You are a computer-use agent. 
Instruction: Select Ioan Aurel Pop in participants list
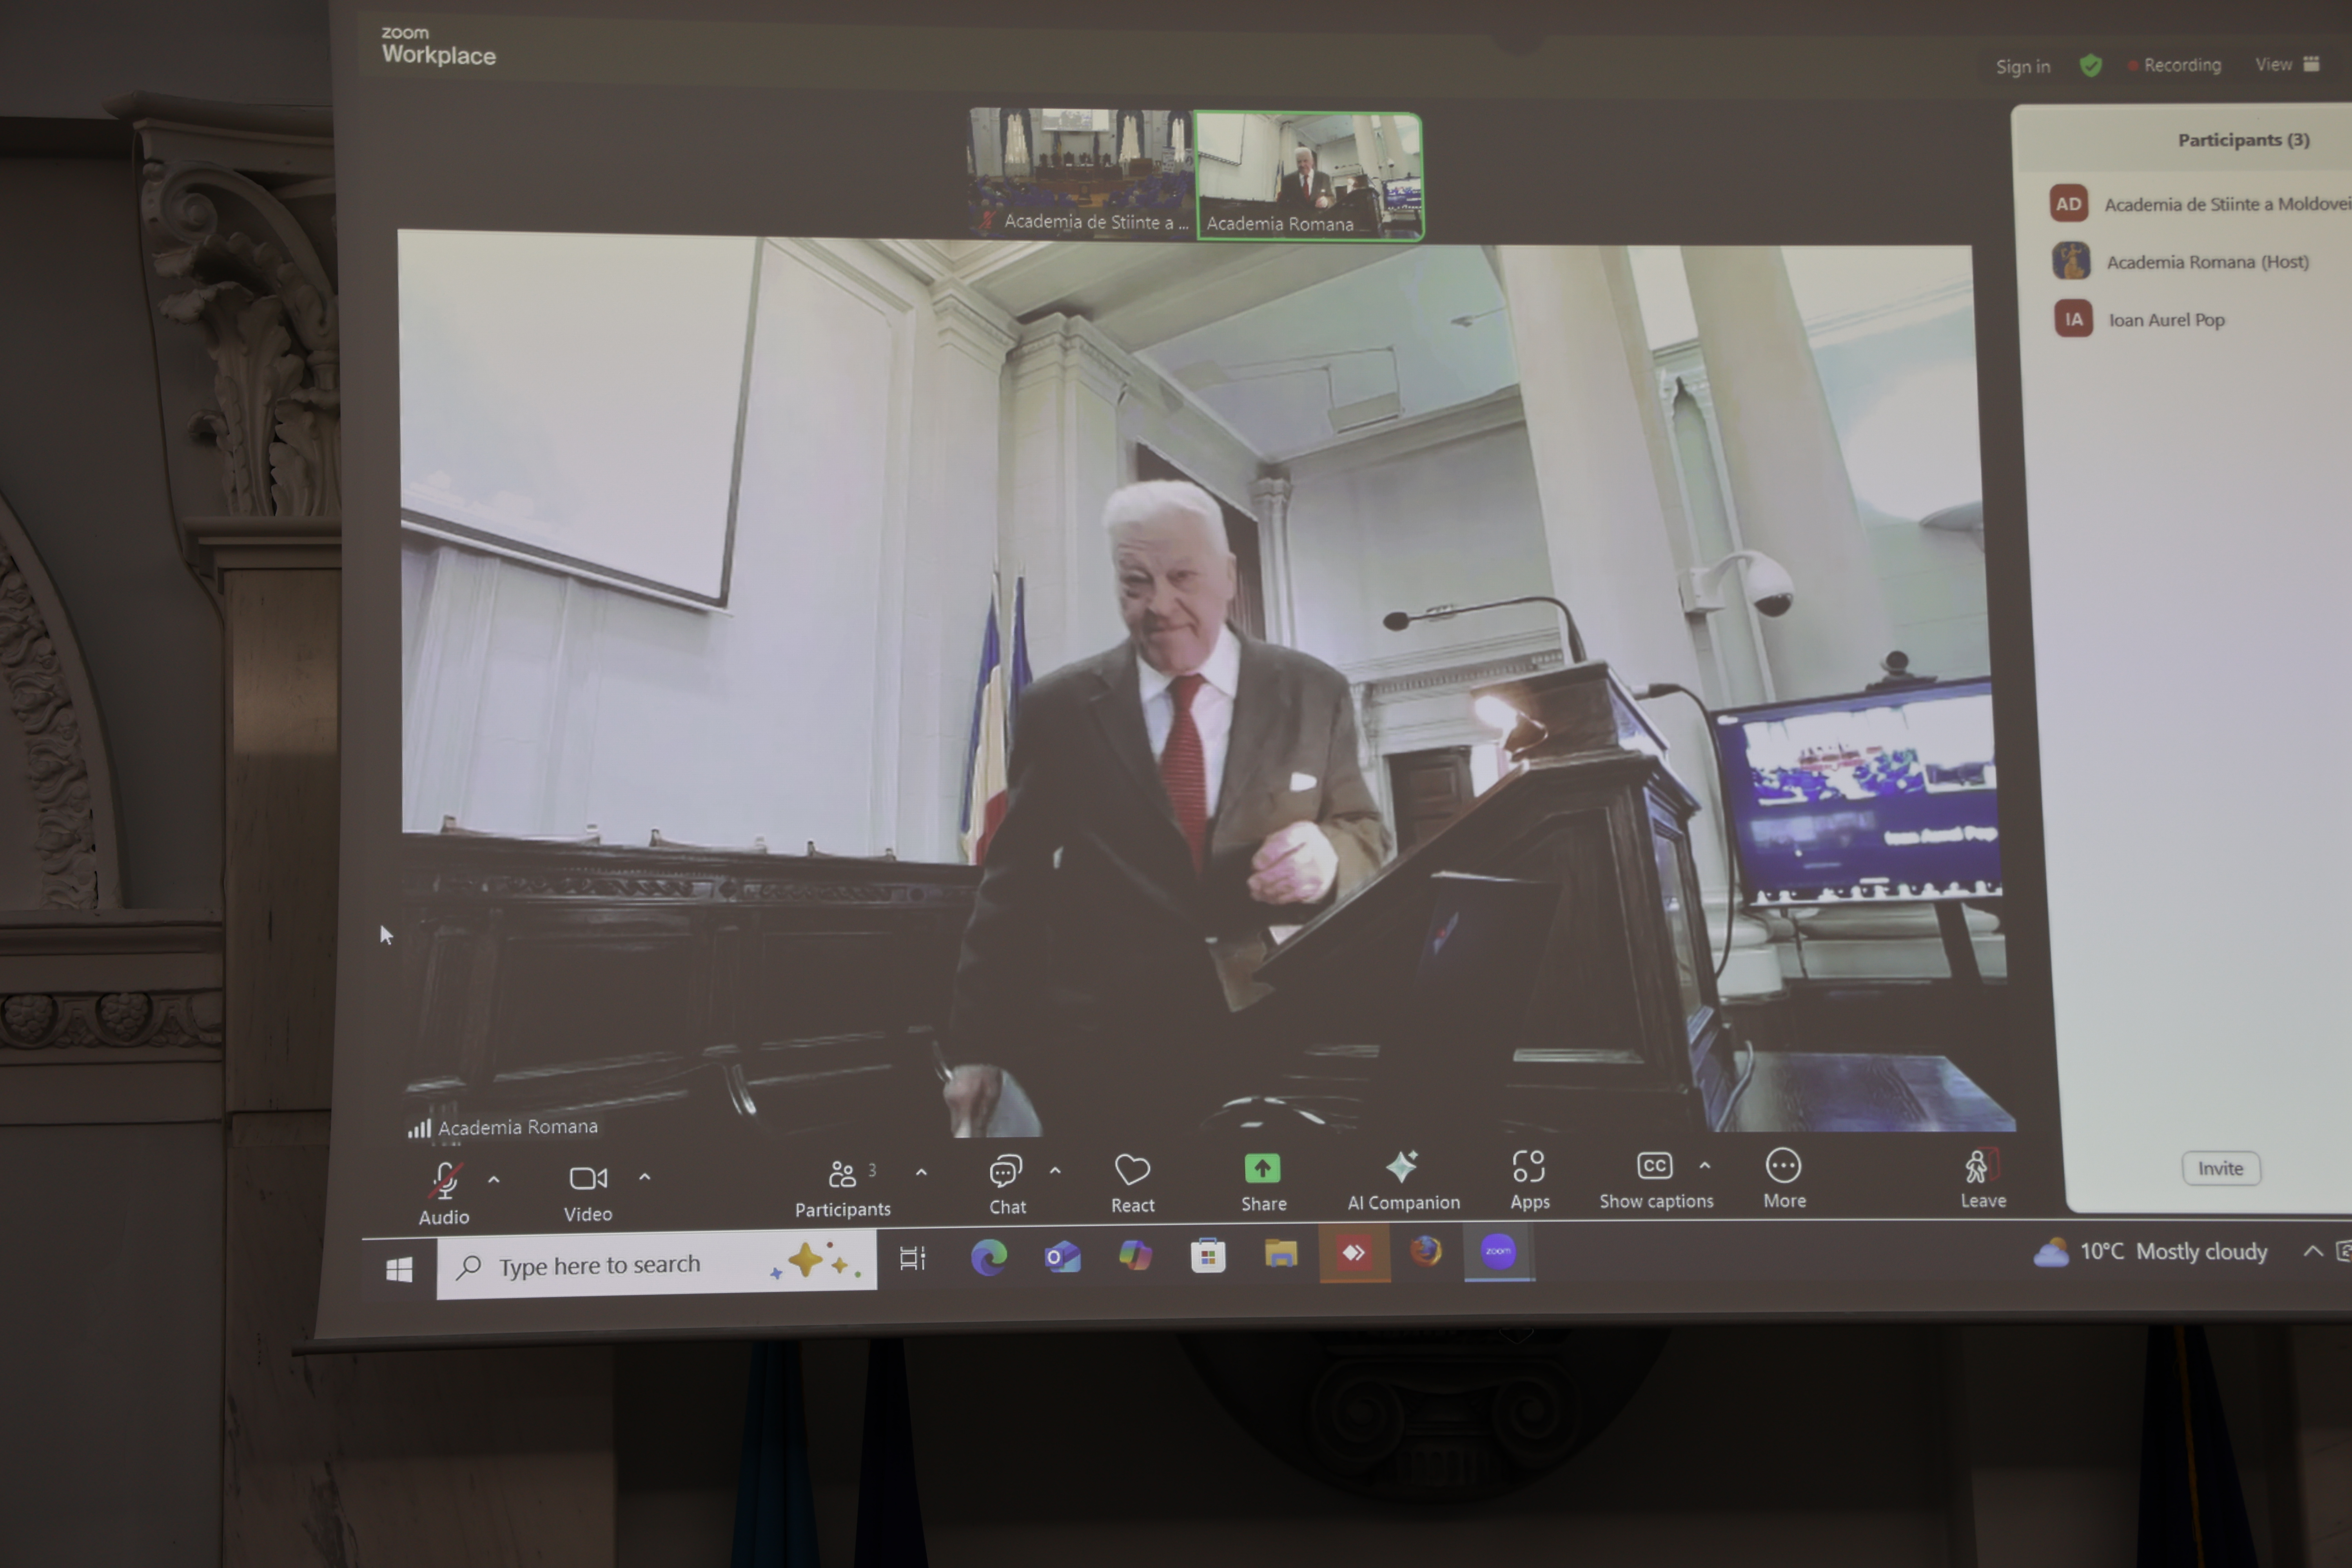(2166, 320)
